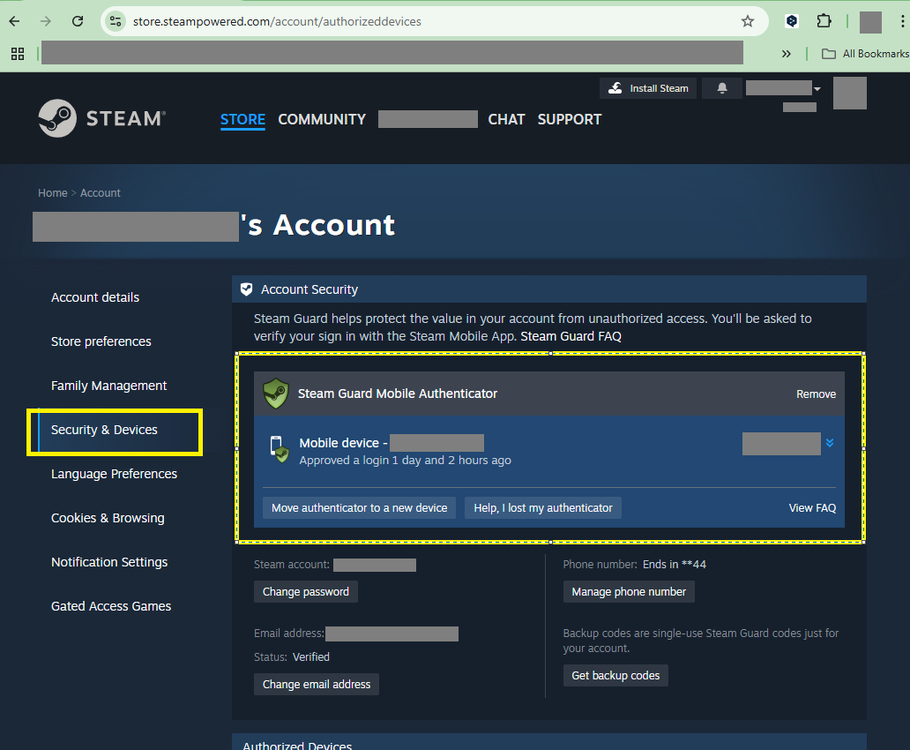Select Security & Devices in sidebar
This screenshot has height=750, width=910.
105,430
